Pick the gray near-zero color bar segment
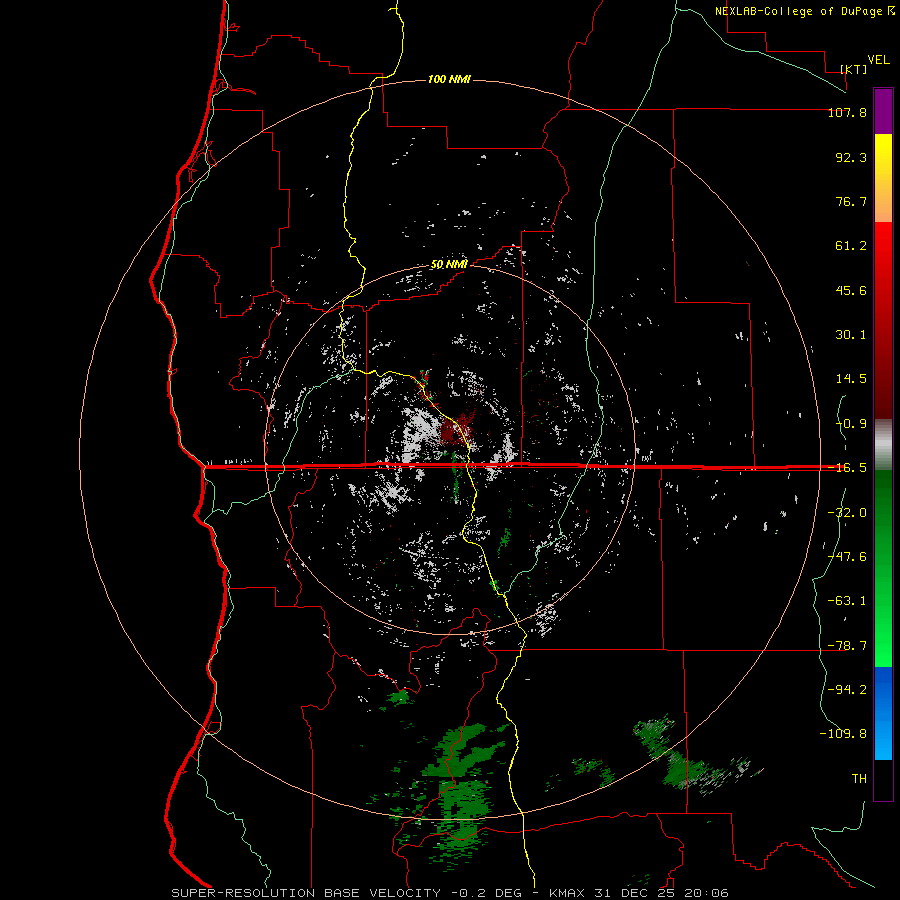900x900 pixels. coord(883,445)
